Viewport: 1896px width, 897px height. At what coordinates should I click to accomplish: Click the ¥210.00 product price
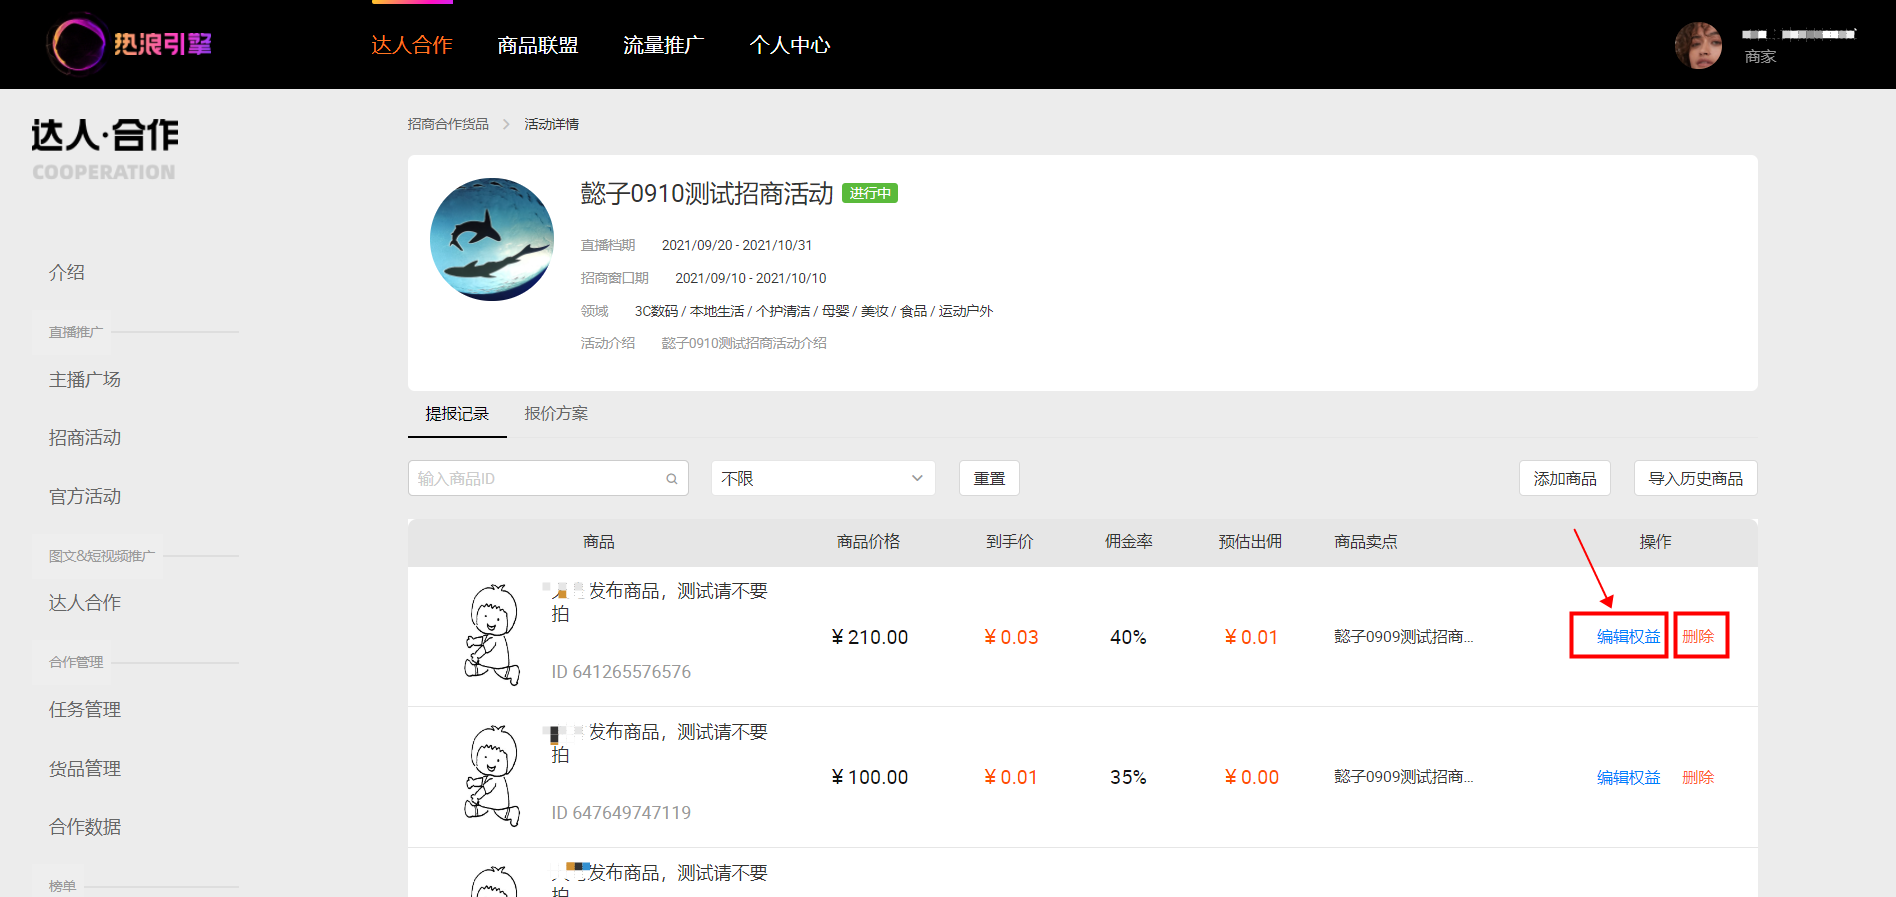pyautogui.click(x=870, y=637)
